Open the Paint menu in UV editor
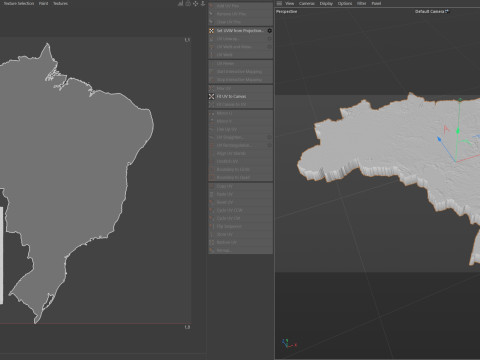This screenshot has width=480, height=360. [43, 3]
